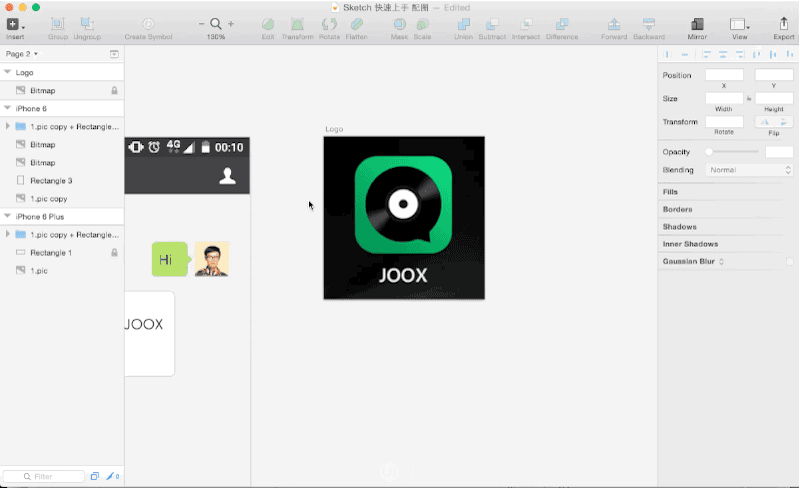Select the JOOX logo image on canvas
800x488 pixels.
[x=404, y=217]
